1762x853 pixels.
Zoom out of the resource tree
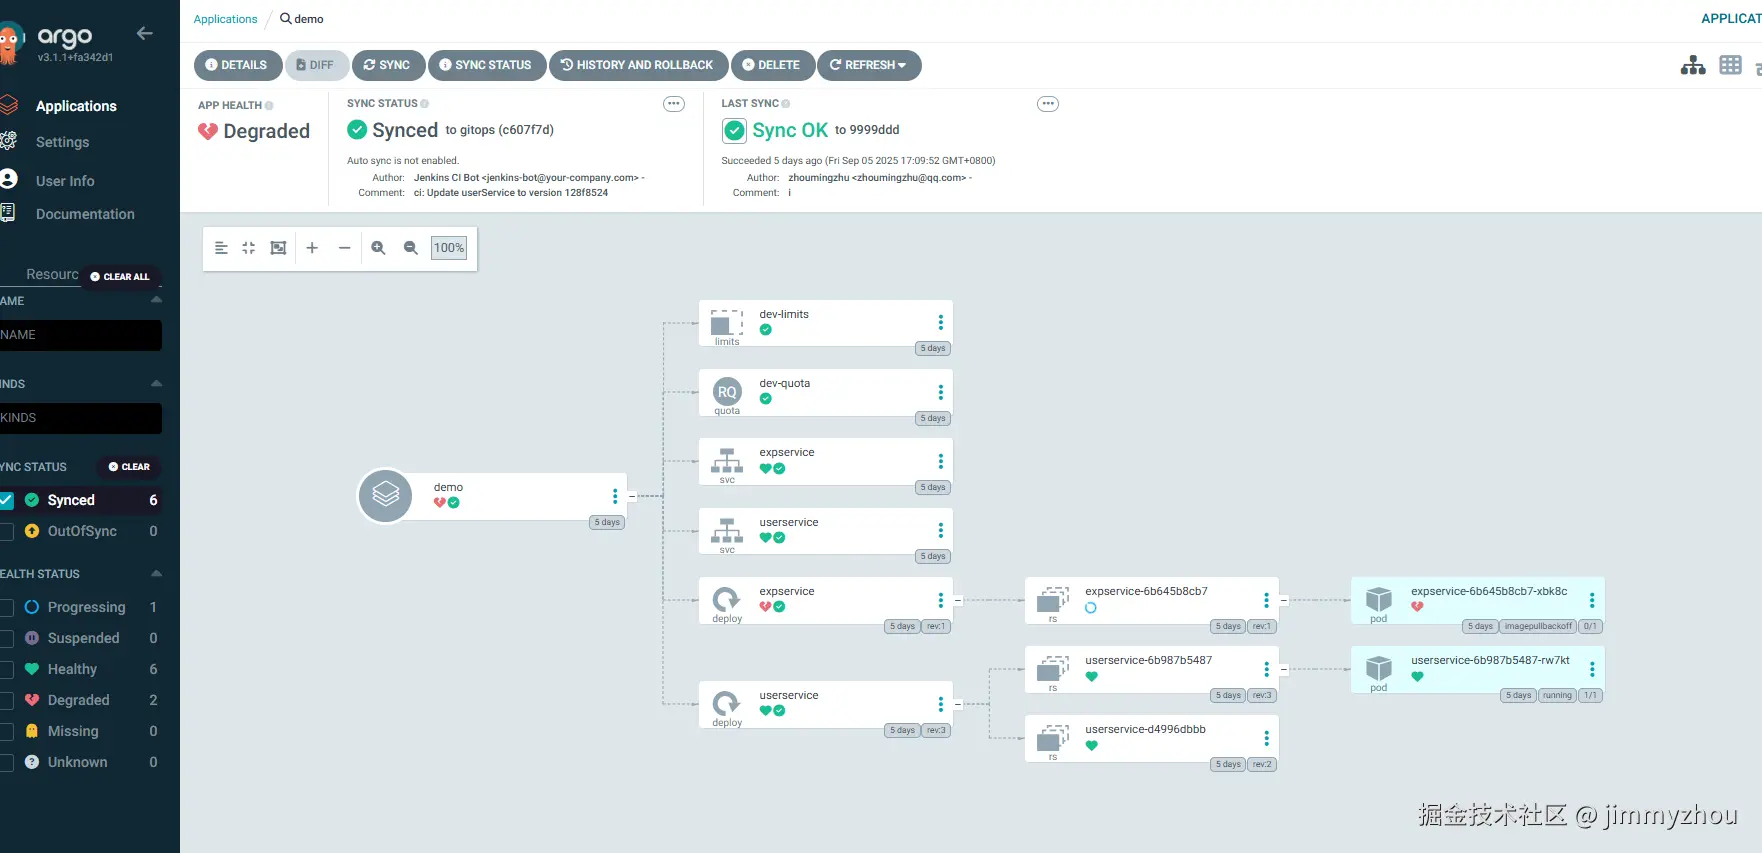(410, 248)
